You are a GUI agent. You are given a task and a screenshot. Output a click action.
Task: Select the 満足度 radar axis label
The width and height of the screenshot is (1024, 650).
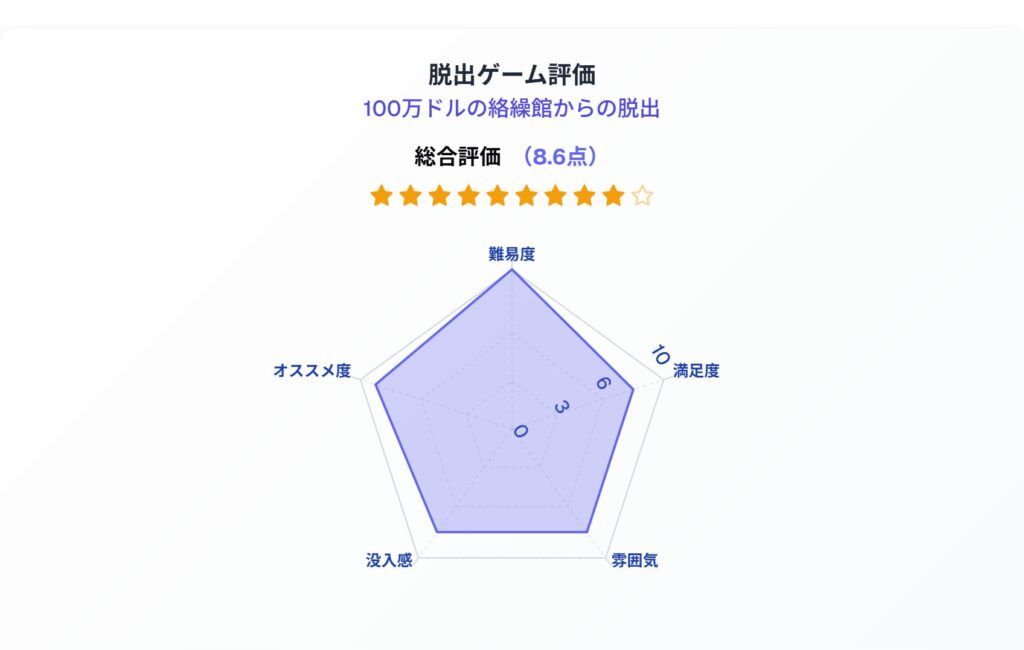696,370
